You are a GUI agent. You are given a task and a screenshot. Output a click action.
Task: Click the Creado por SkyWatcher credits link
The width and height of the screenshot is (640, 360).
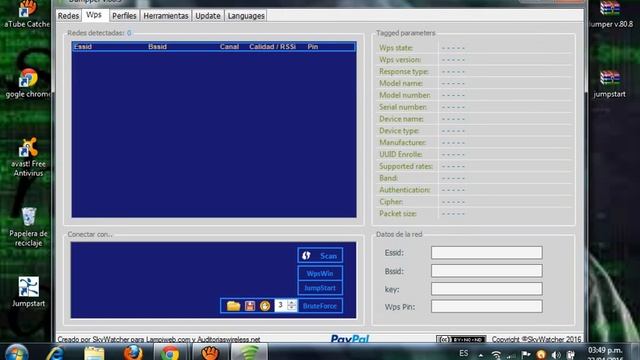[x=158, y=339]
